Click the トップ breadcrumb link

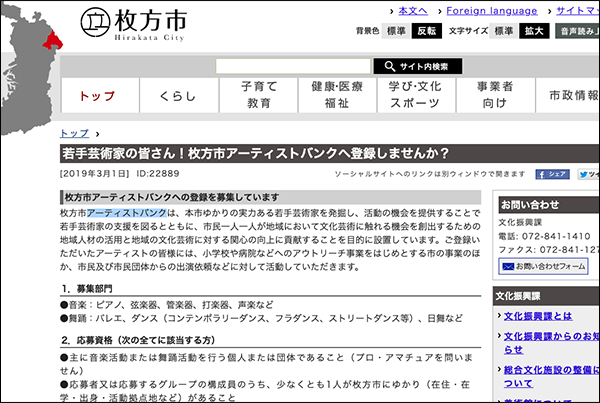point(75,133)
